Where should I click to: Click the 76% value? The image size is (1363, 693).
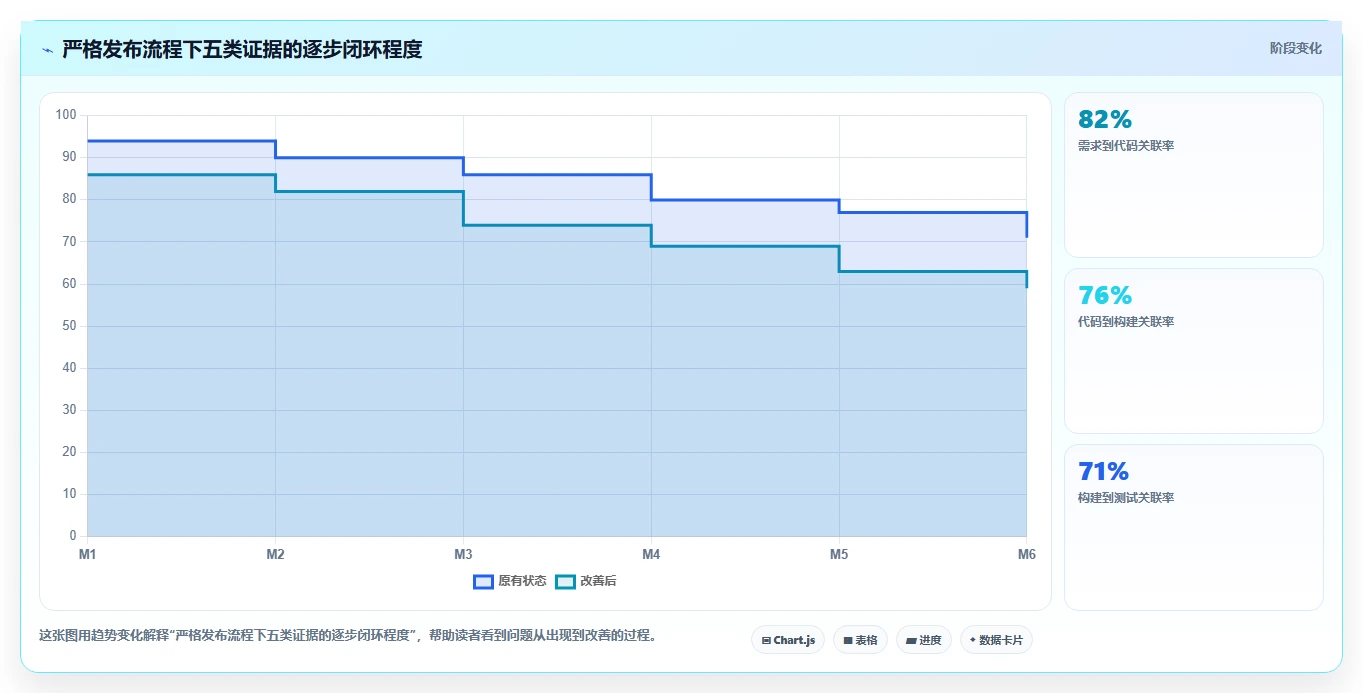pos(1105,296)
